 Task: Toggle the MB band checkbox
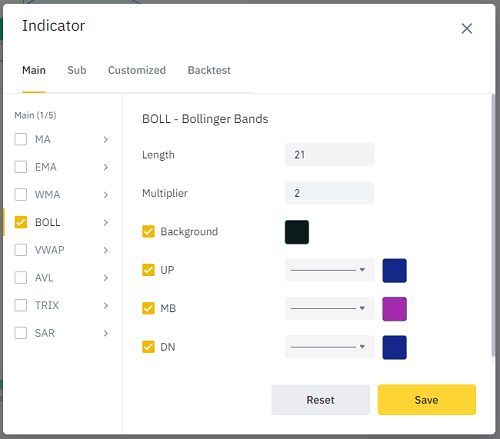[x=148, y=308]
